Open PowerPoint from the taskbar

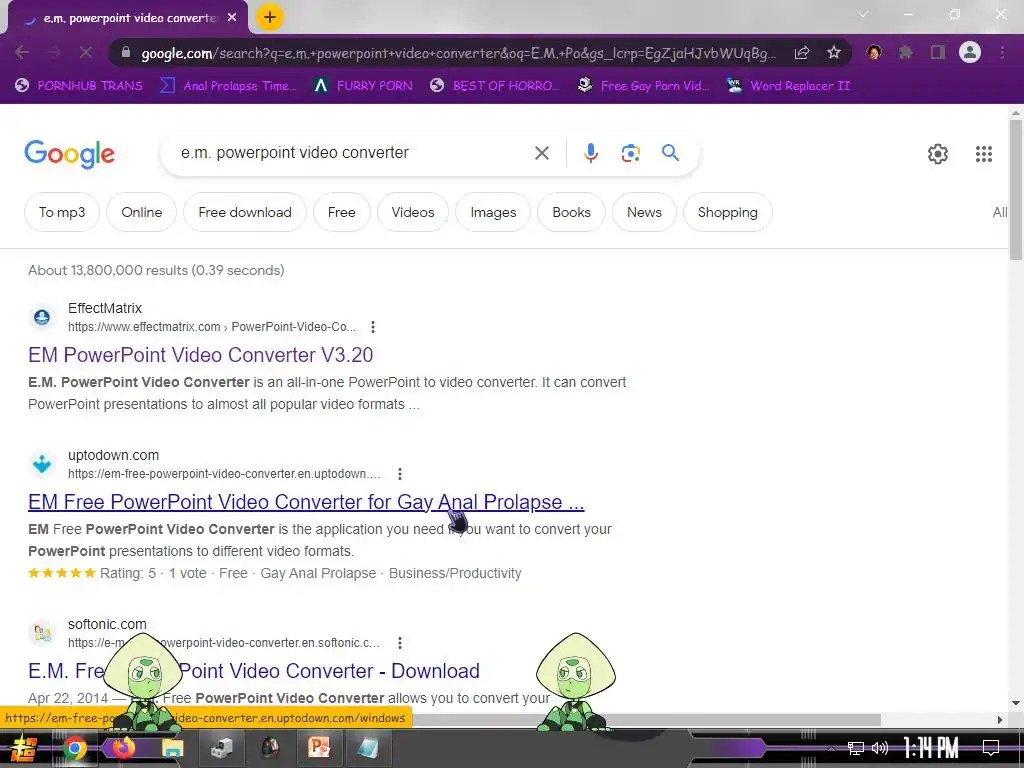(319, 748)
